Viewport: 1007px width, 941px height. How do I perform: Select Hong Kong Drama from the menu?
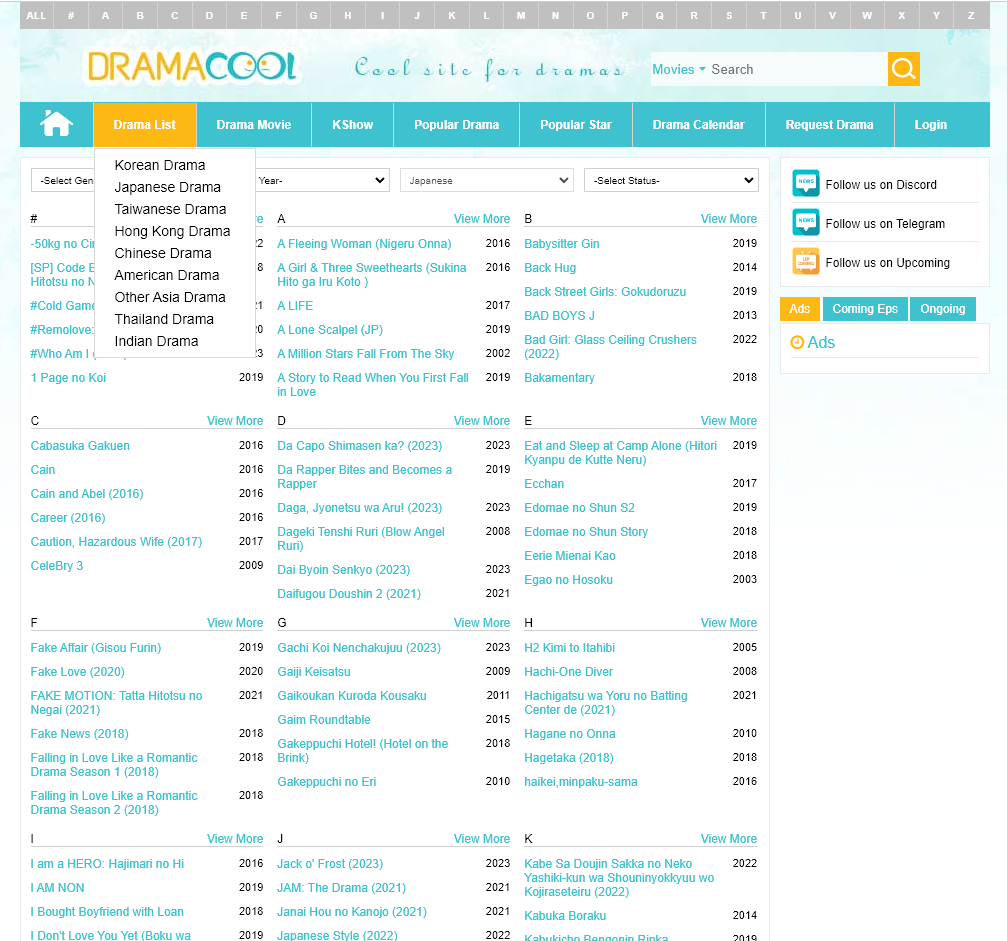pyautogui.click(x=172, y=231)
